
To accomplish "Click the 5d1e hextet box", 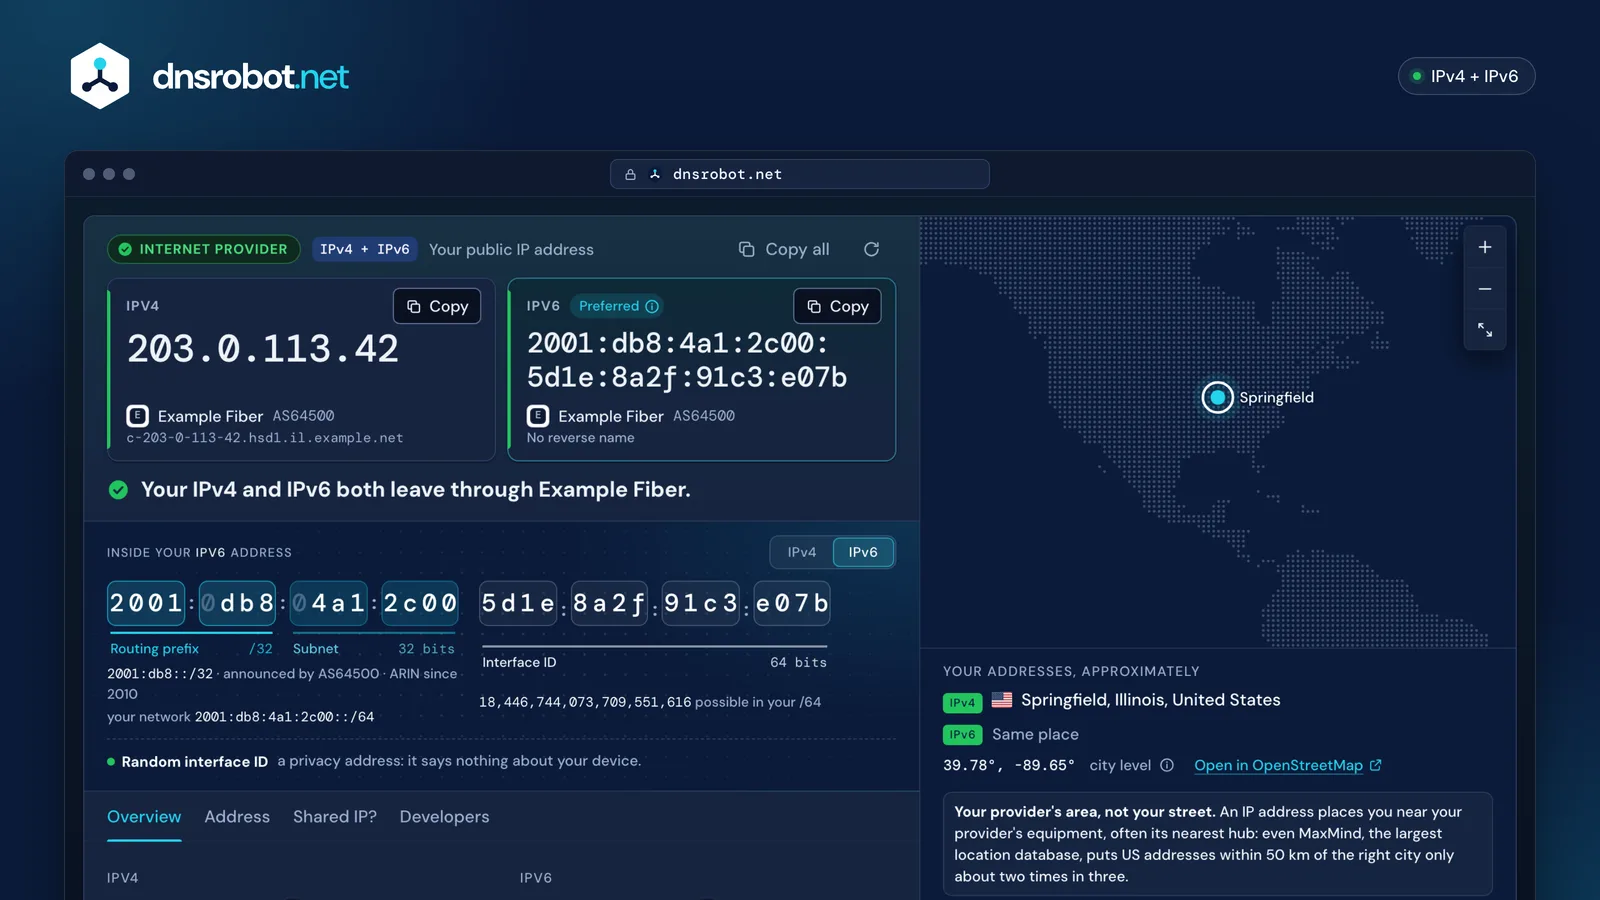I will [x=518, y=603].
